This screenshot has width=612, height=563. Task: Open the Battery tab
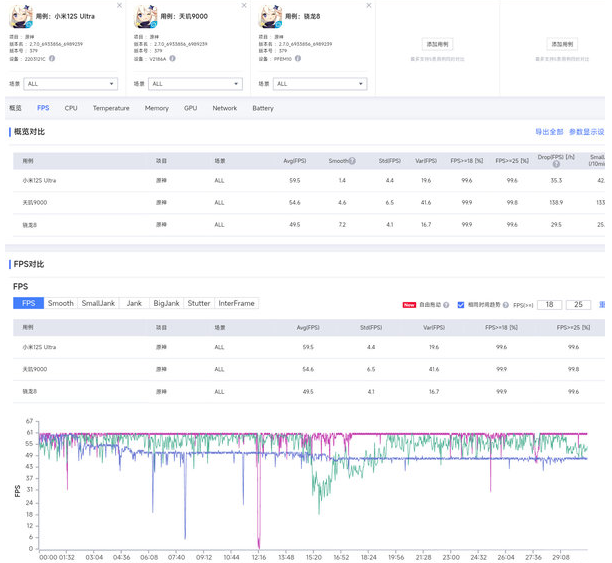263,108
